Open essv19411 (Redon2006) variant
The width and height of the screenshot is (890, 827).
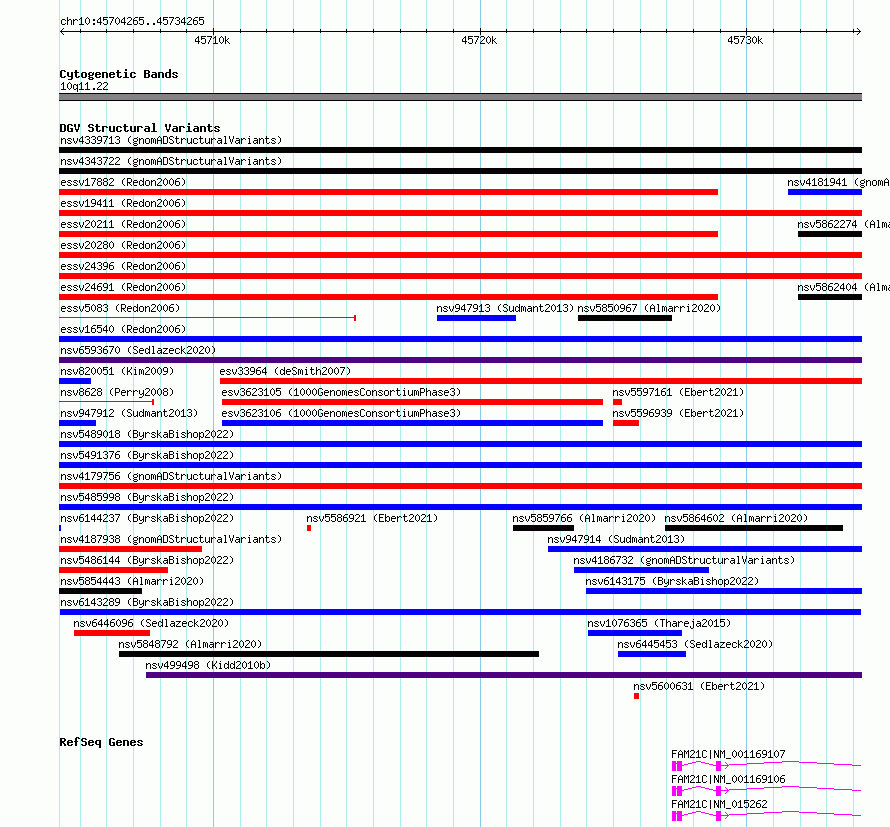point(123,203)
